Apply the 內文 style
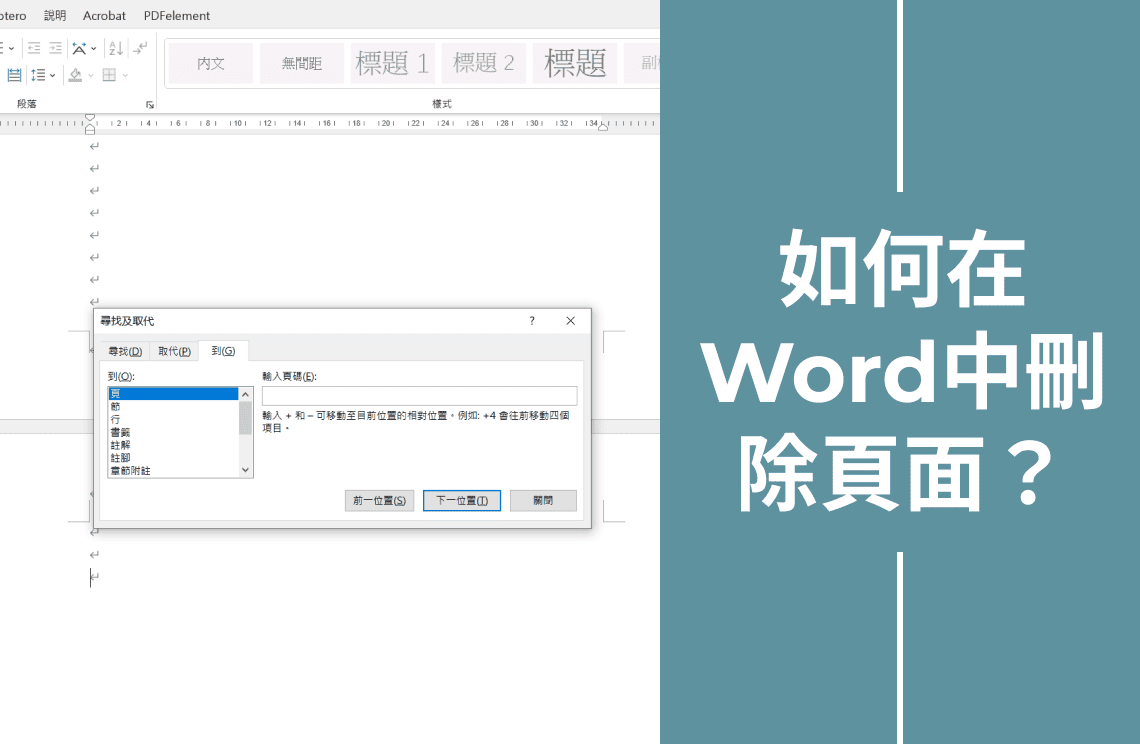This screenshot has height=744, width=1140. (x=211, y=63)
